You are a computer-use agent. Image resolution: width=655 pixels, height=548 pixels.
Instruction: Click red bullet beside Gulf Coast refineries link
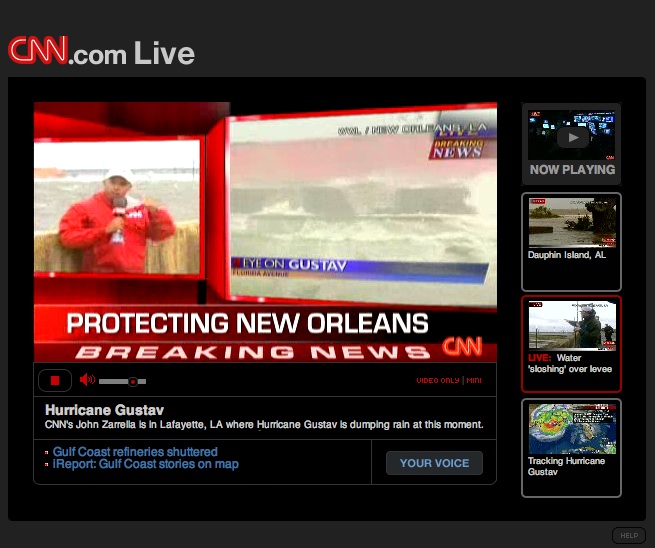point(47,453)
